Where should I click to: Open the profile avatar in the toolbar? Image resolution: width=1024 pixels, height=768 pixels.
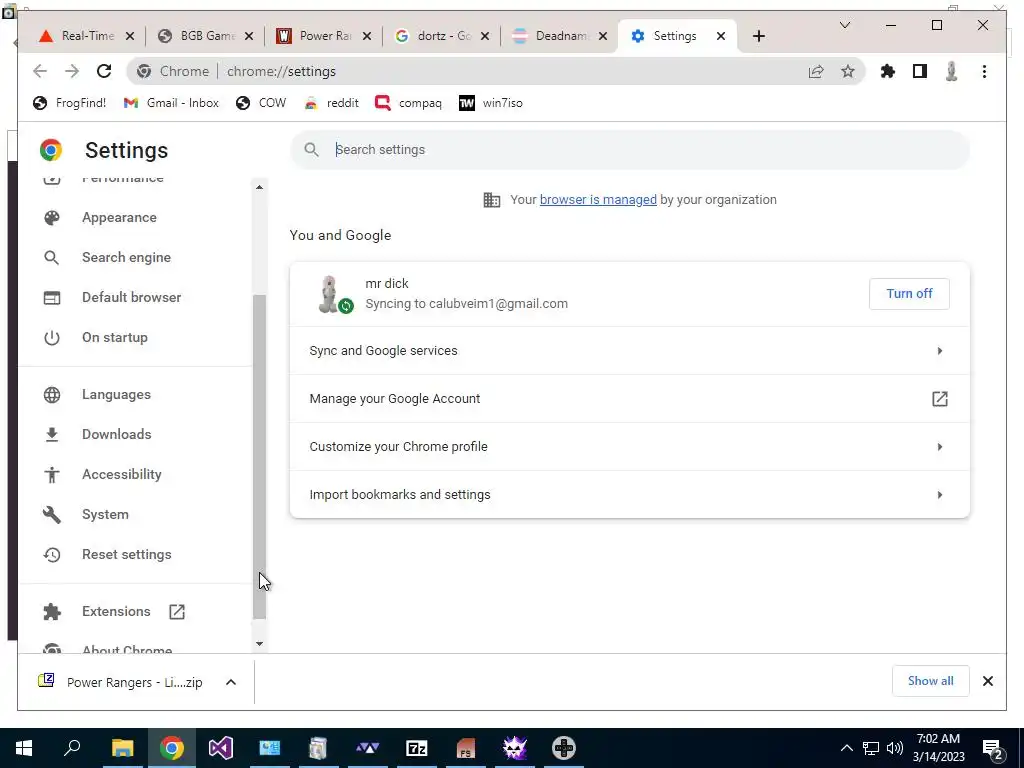(952, 71)
